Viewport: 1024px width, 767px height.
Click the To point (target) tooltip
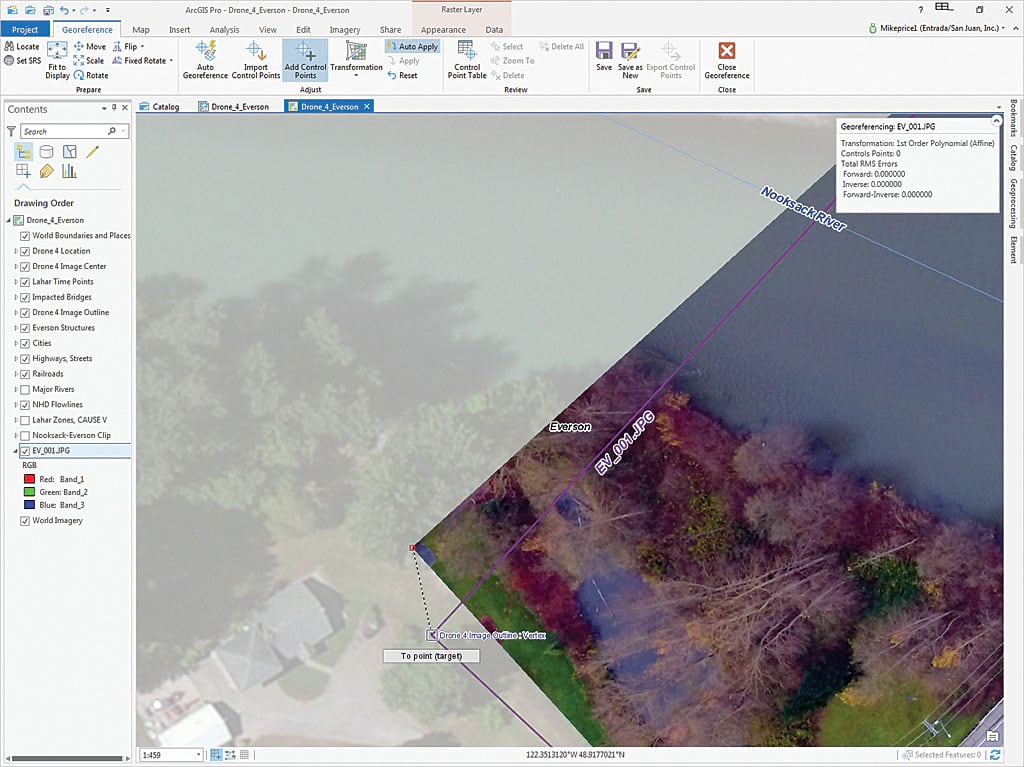[x=431, y=656]
